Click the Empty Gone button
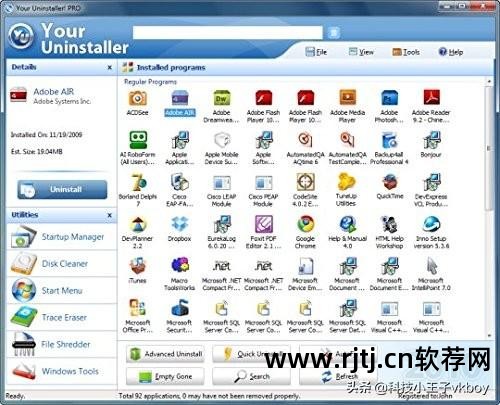Screen dimensions: 500x405 pyautogui.click(x=165, y=376)
